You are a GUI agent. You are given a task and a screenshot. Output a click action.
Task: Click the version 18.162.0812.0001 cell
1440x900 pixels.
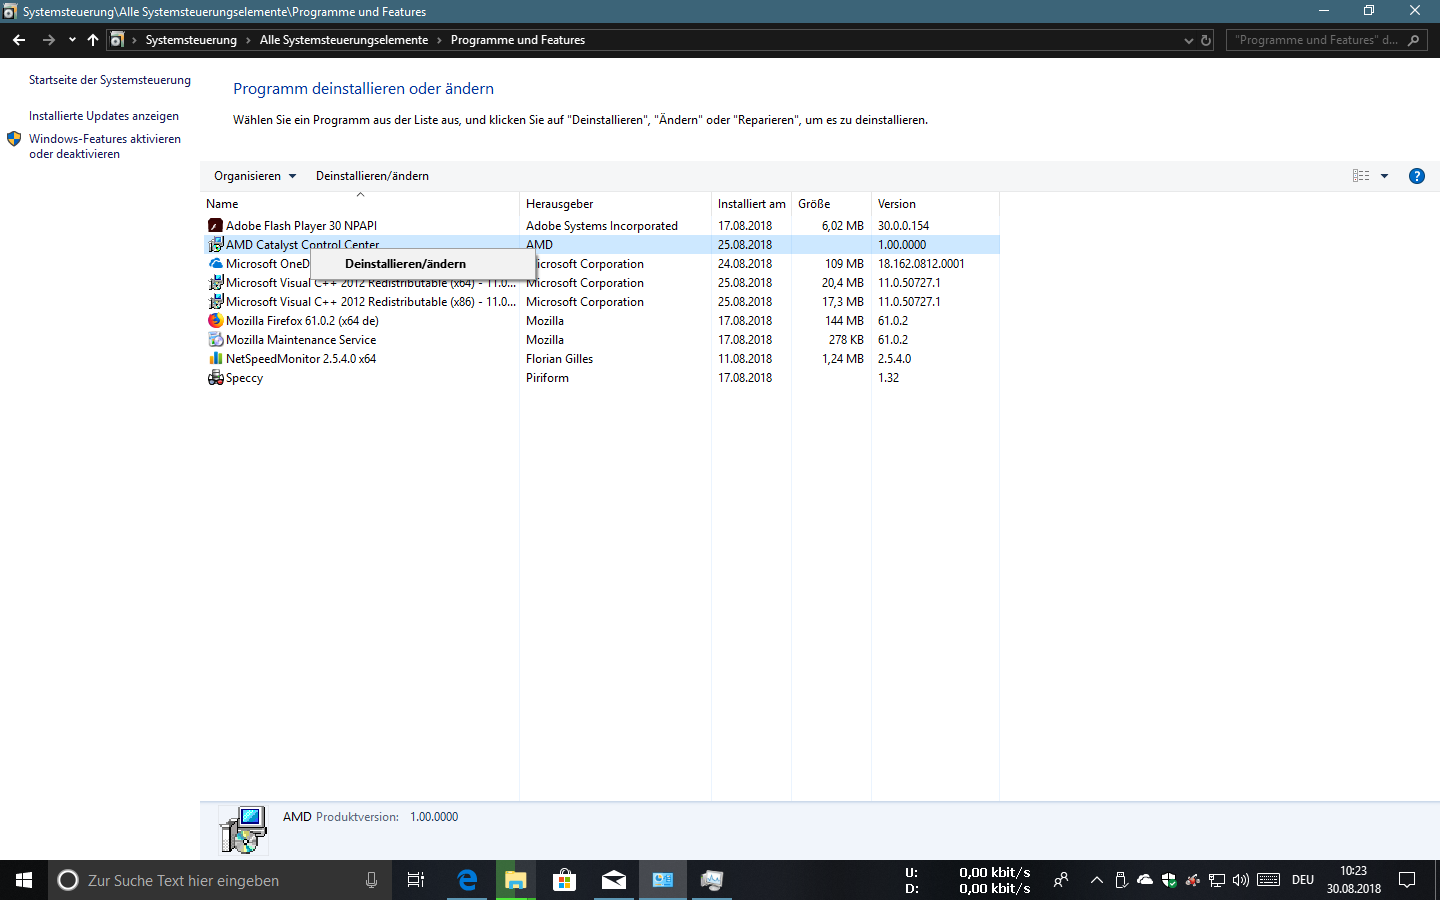click(921, 264)
